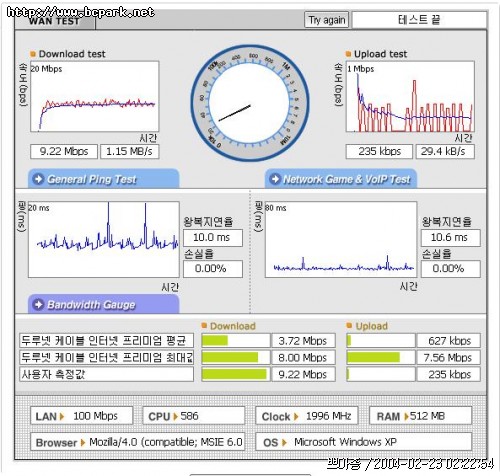Viewport: 500px width, 476px height.
Task: Click the arrow icon beside Network Game & VoIP Test
Action: point(275,179)
